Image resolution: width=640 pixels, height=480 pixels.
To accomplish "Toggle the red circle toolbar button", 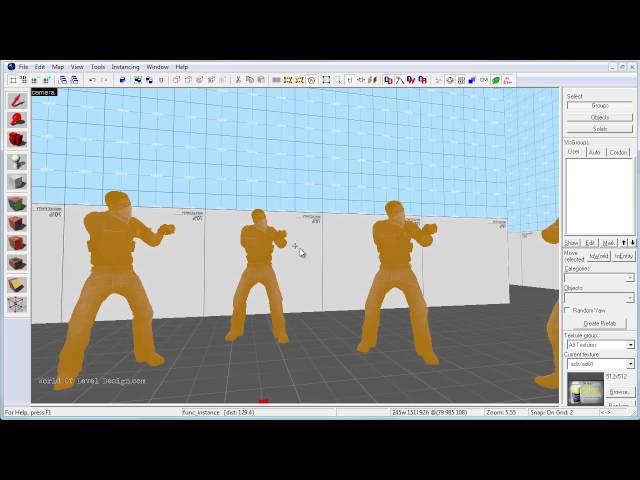I will [311, 80].
